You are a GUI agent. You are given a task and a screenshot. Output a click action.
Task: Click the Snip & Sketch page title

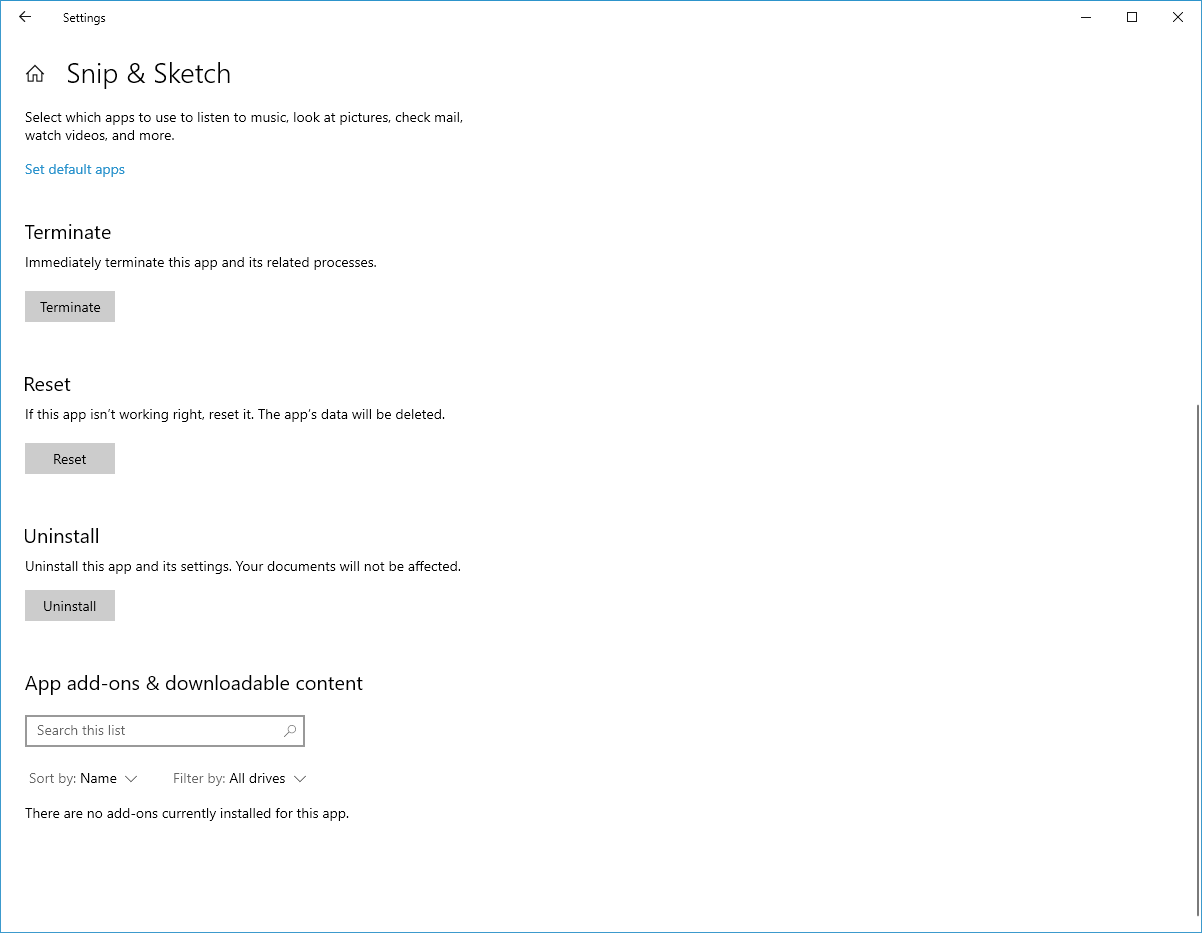click(x=149, y=74)
